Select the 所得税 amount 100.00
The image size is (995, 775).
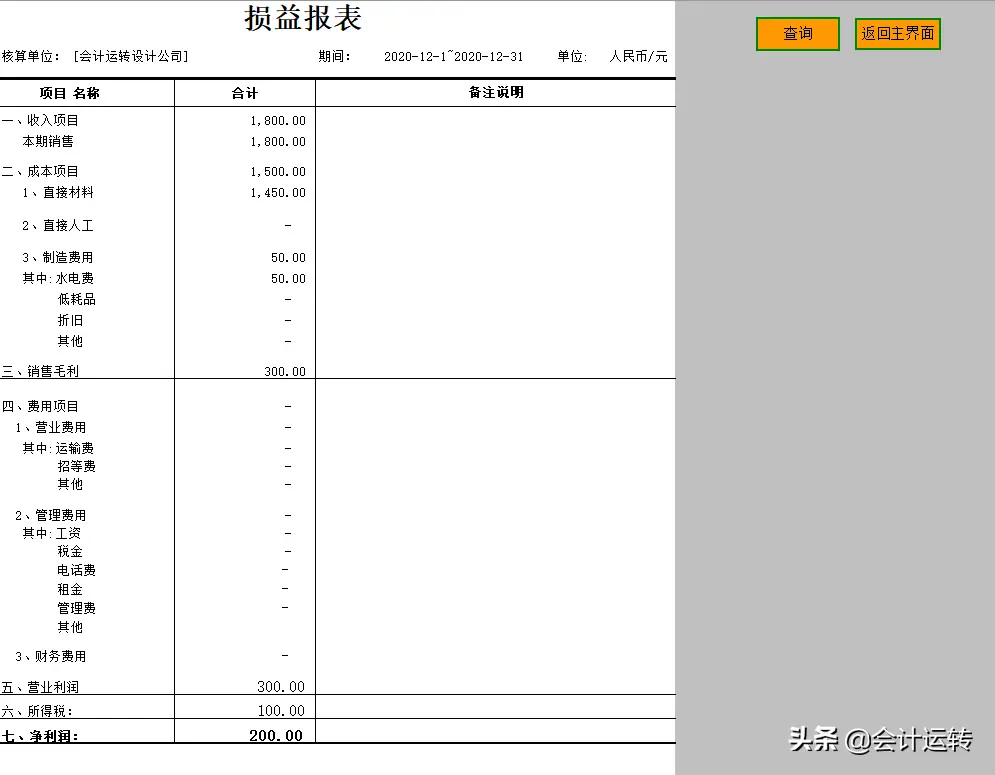281,711
